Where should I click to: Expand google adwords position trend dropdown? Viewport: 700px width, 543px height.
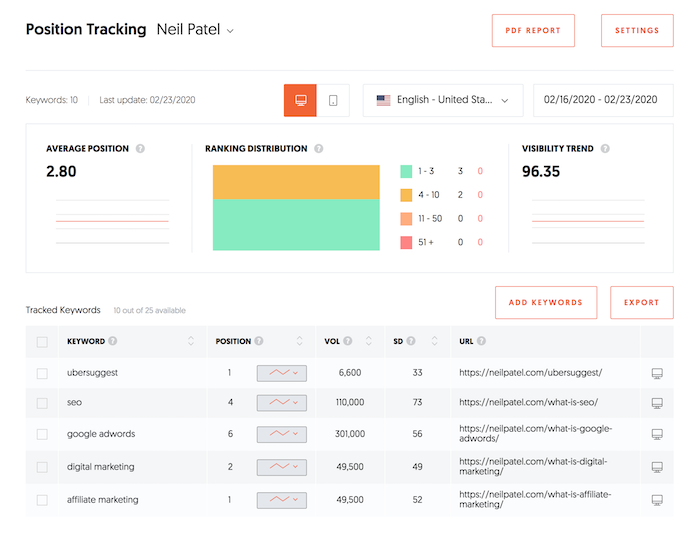(282, 434)
